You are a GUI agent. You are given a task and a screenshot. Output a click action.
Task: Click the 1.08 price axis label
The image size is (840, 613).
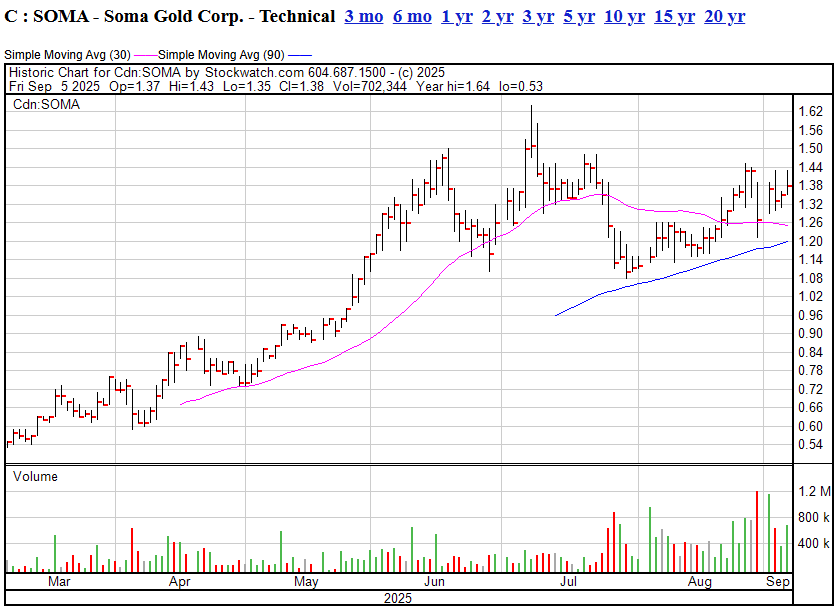point(811,278)
